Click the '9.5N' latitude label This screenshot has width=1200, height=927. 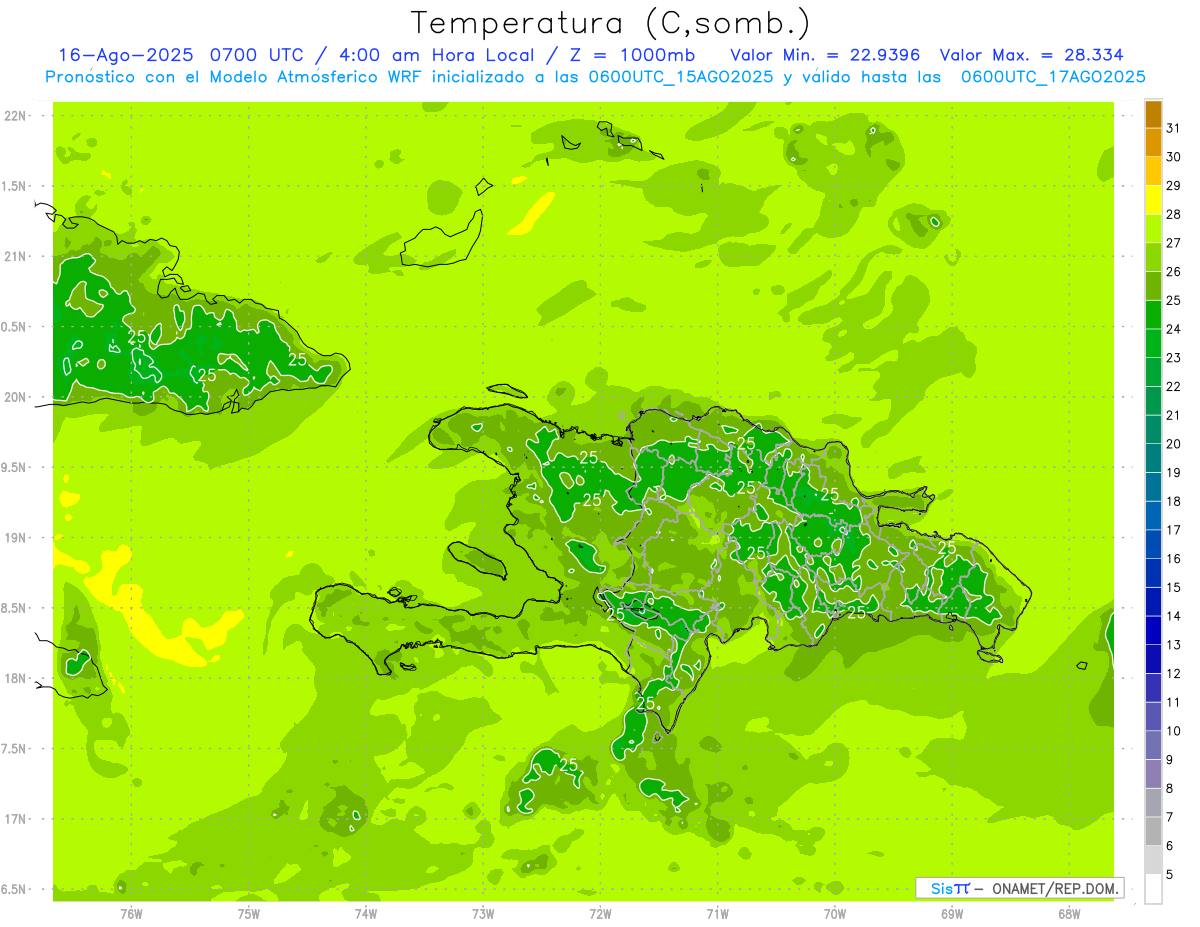tap(14, 467)
